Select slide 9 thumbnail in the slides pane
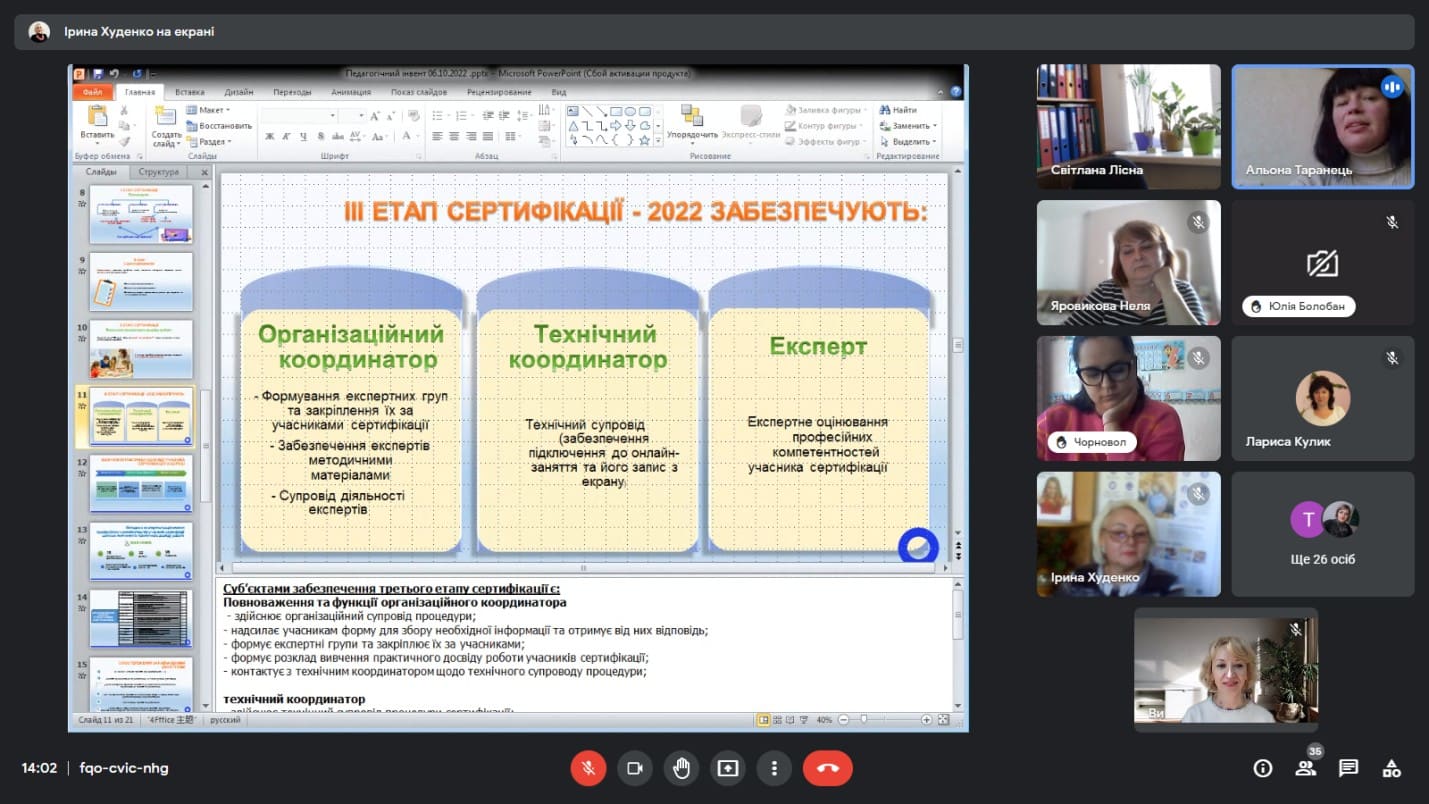This screenshot has height=804, width=1429. 140,281
